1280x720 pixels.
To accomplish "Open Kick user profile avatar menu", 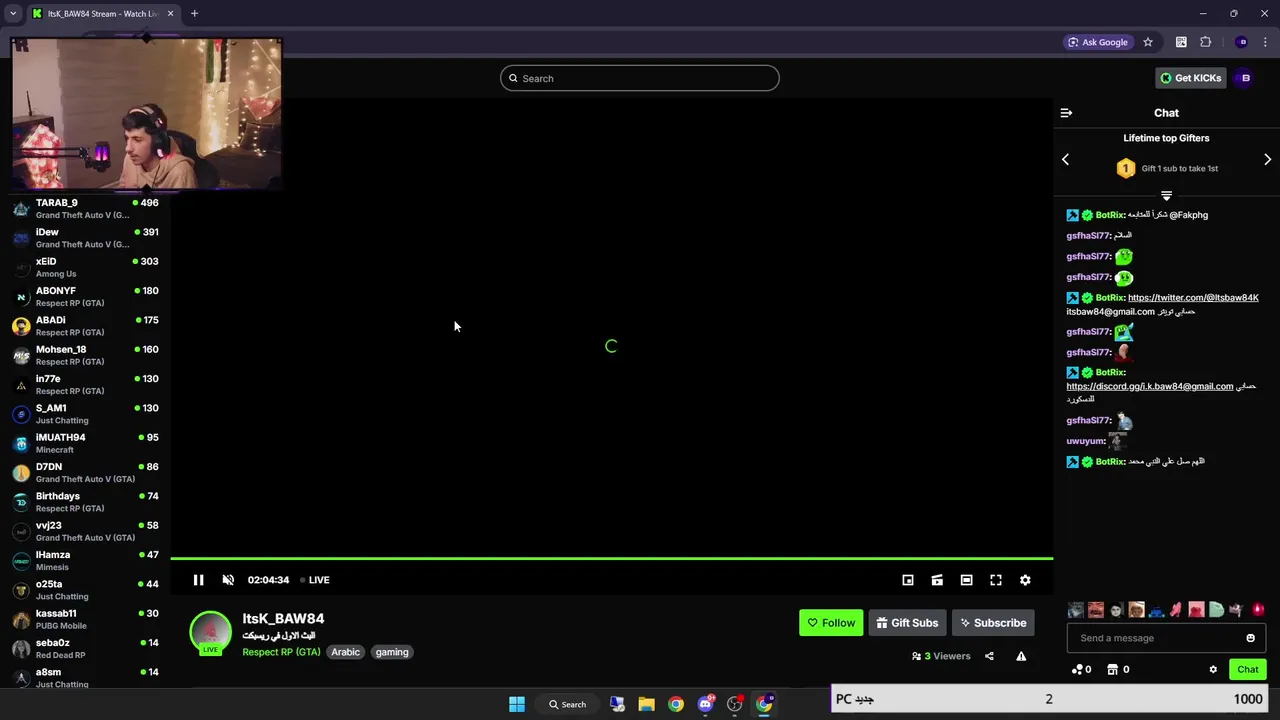I will 1245,78.
